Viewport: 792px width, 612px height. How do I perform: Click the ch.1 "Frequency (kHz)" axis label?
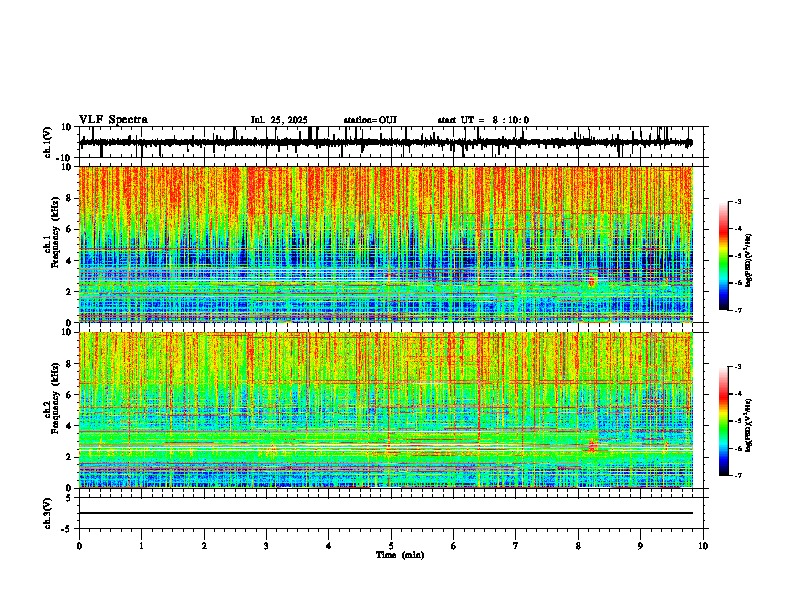pyautogui.click(x=55, y=232)
